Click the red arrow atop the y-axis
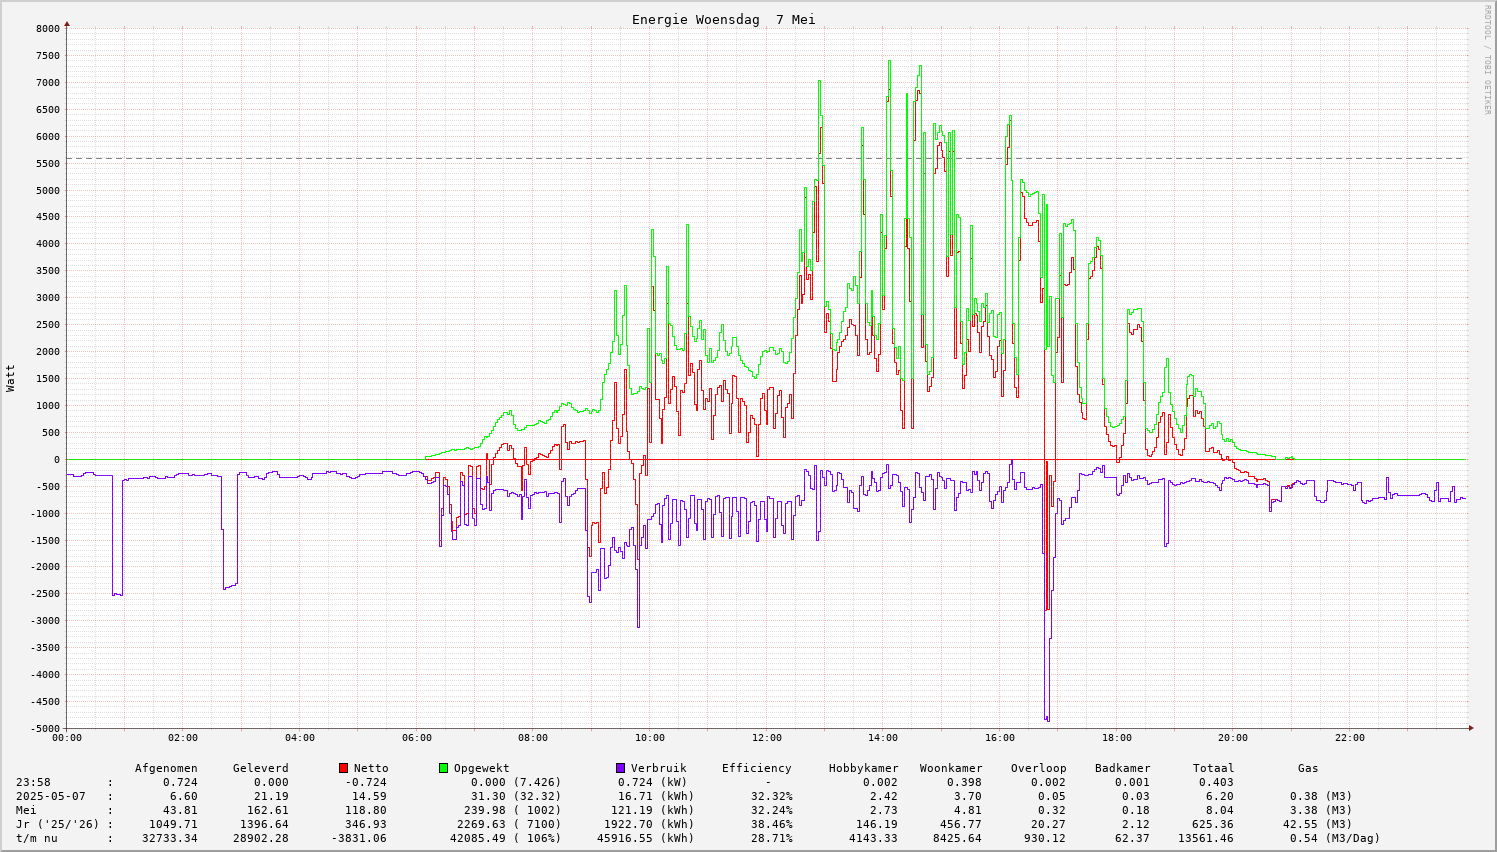Image resolution: width=1497 pixels, height=852 pixels. (67, 23)
